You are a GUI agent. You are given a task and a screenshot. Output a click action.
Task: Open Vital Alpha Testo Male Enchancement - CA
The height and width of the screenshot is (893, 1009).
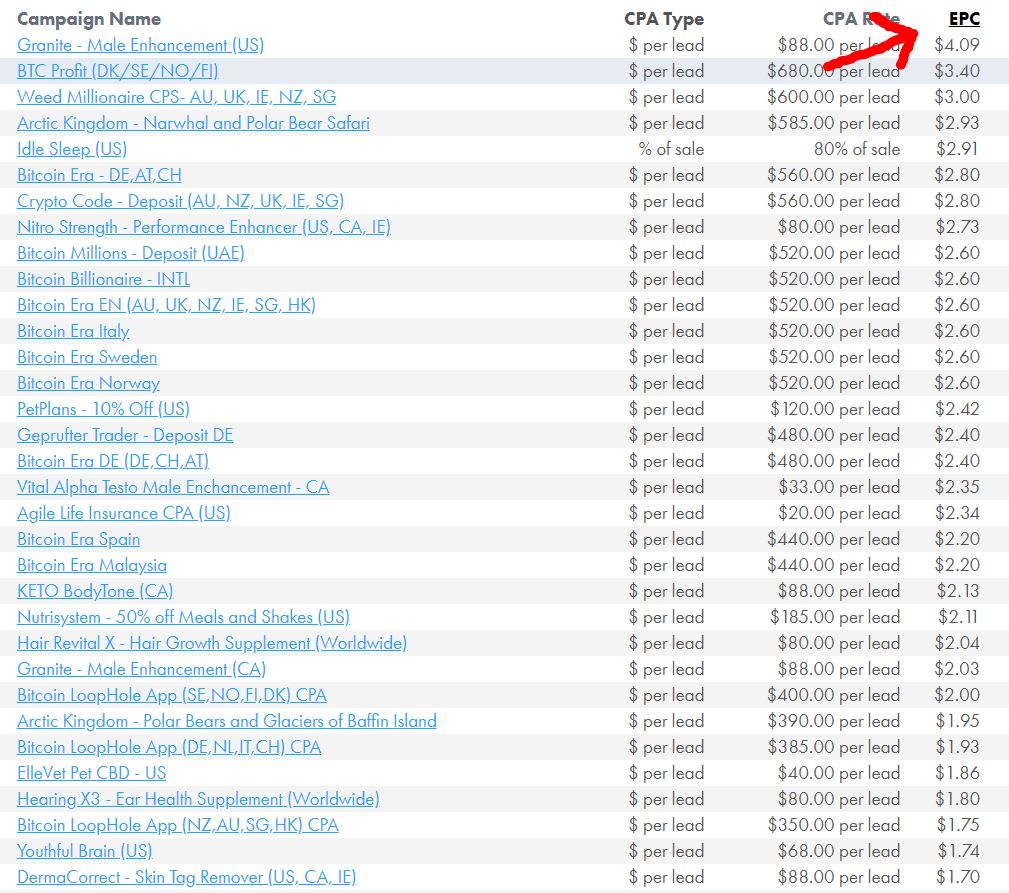tap(173, 487)
